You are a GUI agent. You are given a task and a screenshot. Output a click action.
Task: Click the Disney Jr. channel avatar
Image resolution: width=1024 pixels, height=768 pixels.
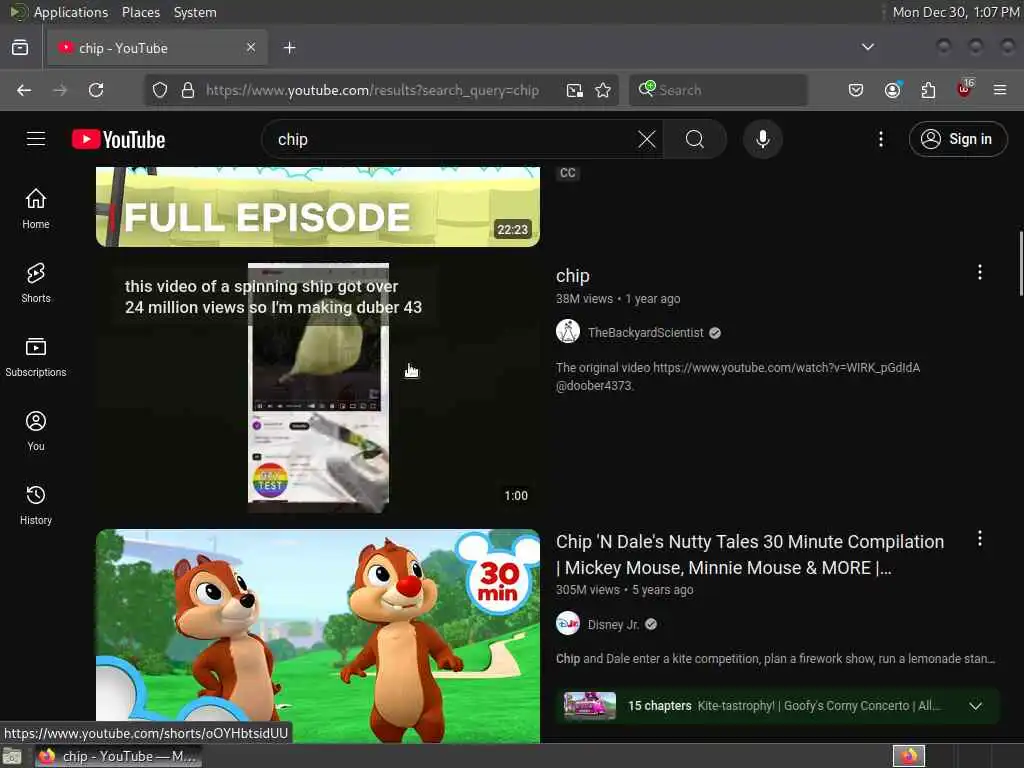568,624
